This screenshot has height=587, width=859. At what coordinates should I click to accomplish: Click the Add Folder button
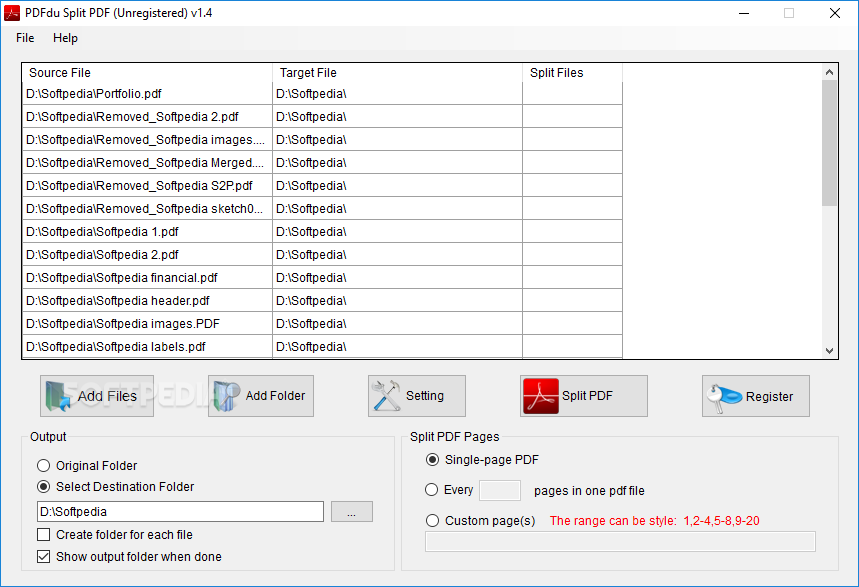tap(261, 396)
